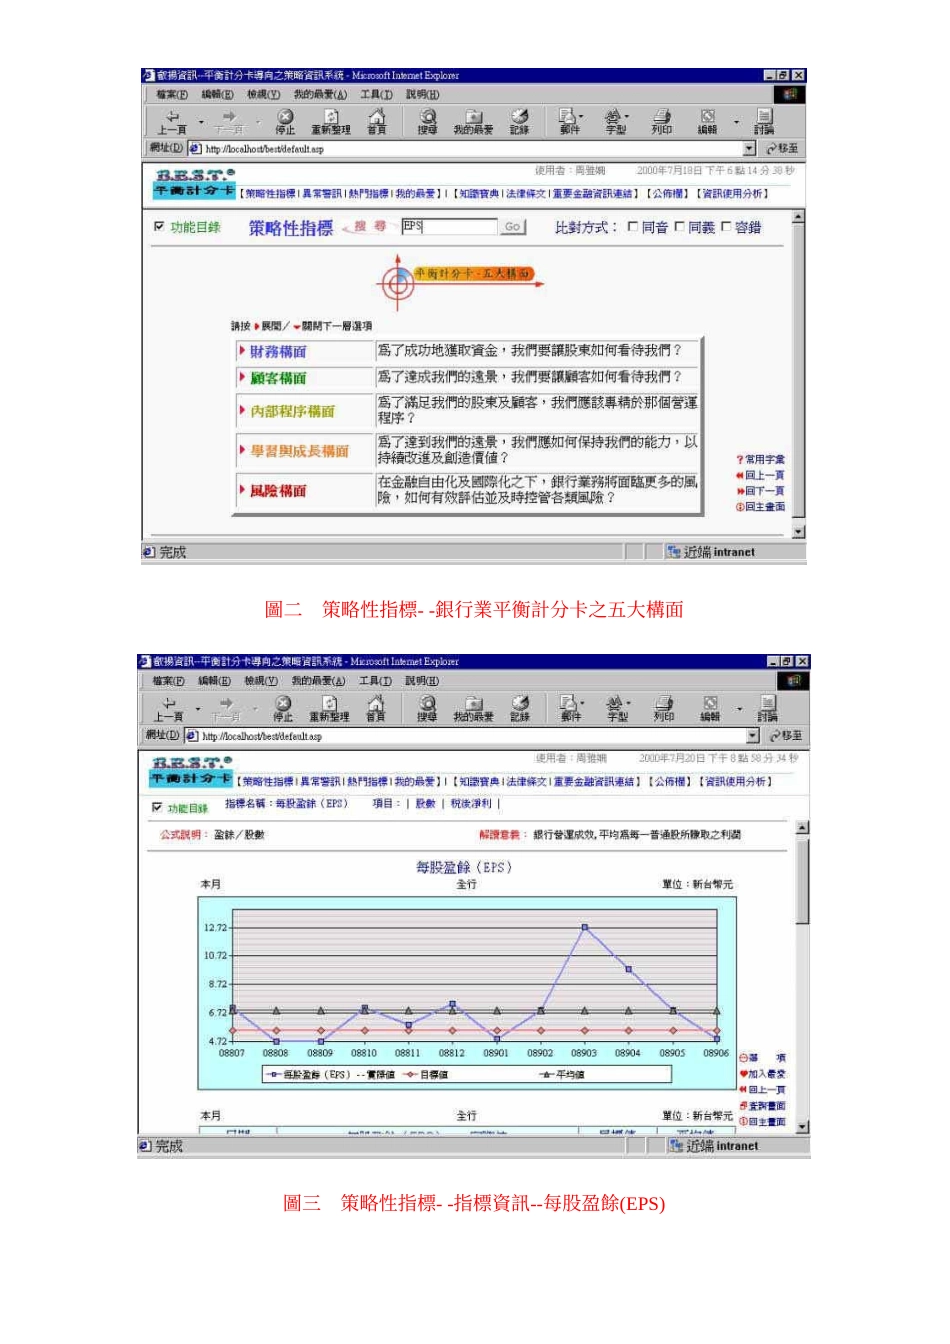Click 移至 button in top window address bar
The height and width of the screenshot is (1344, 950).
point(783,149)
